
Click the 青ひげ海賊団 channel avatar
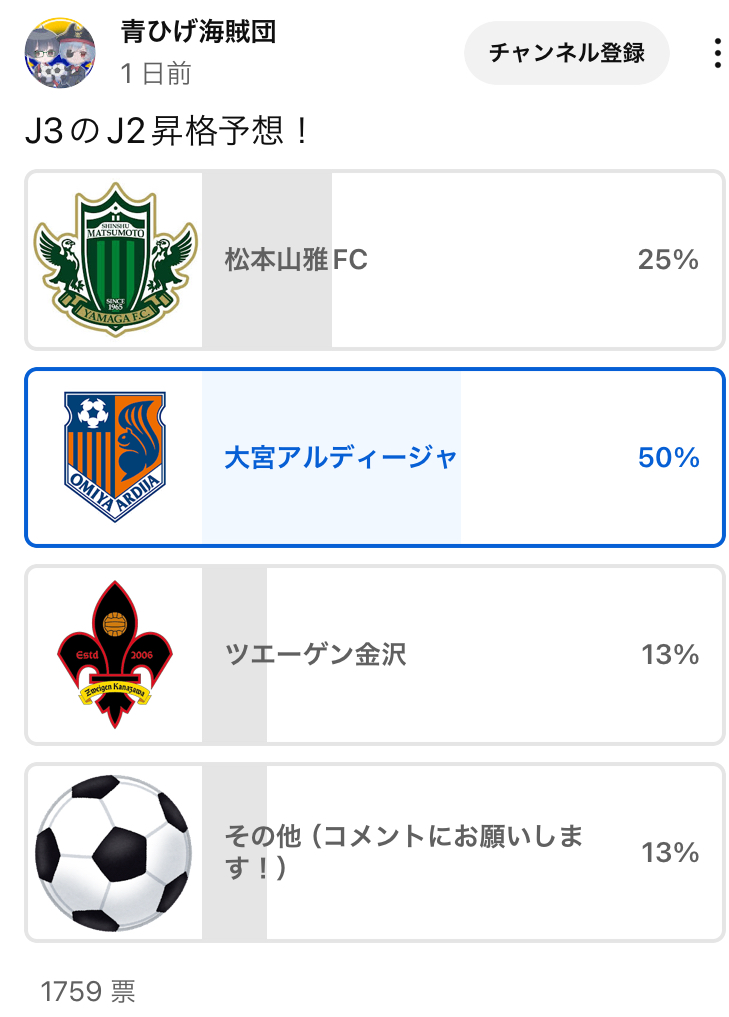(x=60, y=53)
